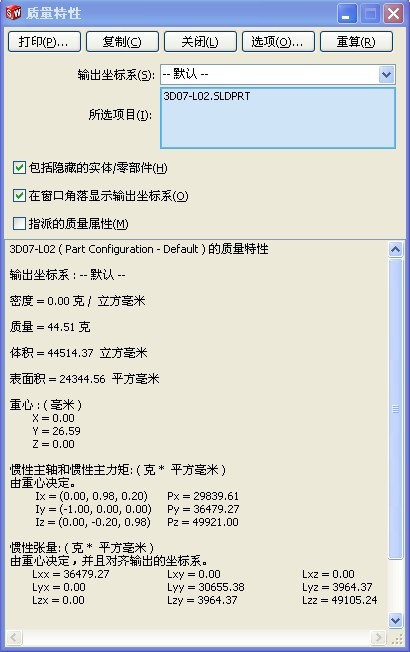Image resolution: width=410 pixels, height=652 pixels.
Task: Open the 输出坐标系 dropdown arrow
Action: (x=386, y=75)
